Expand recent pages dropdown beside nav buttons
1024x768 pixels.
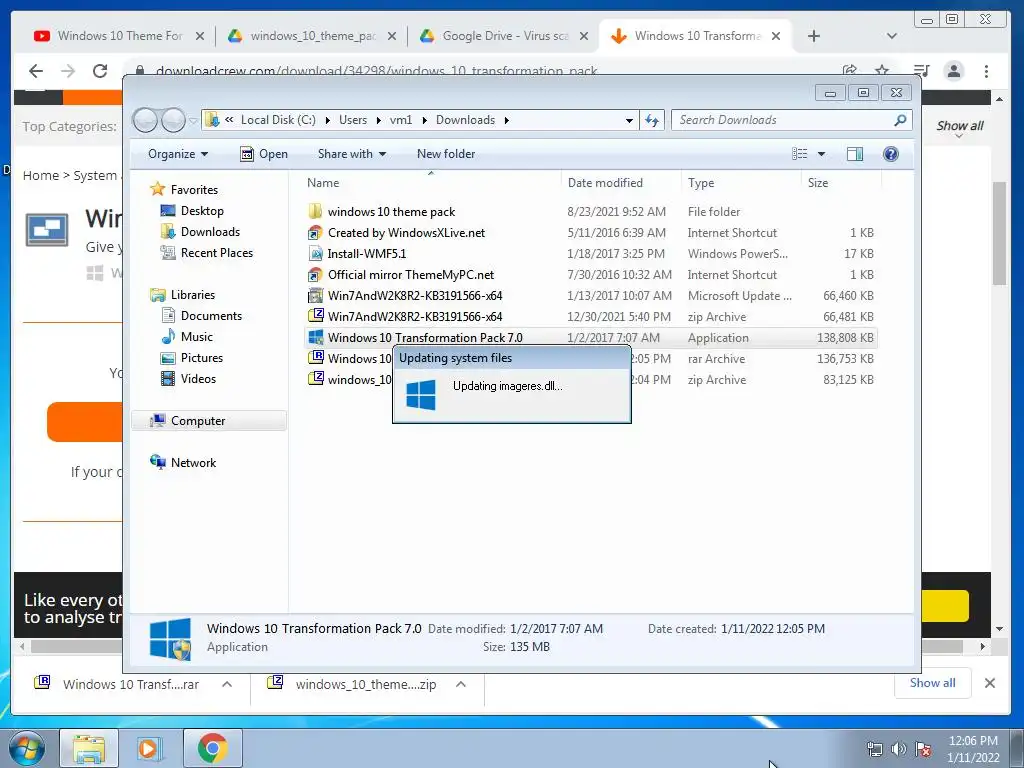tap(193, 121)
